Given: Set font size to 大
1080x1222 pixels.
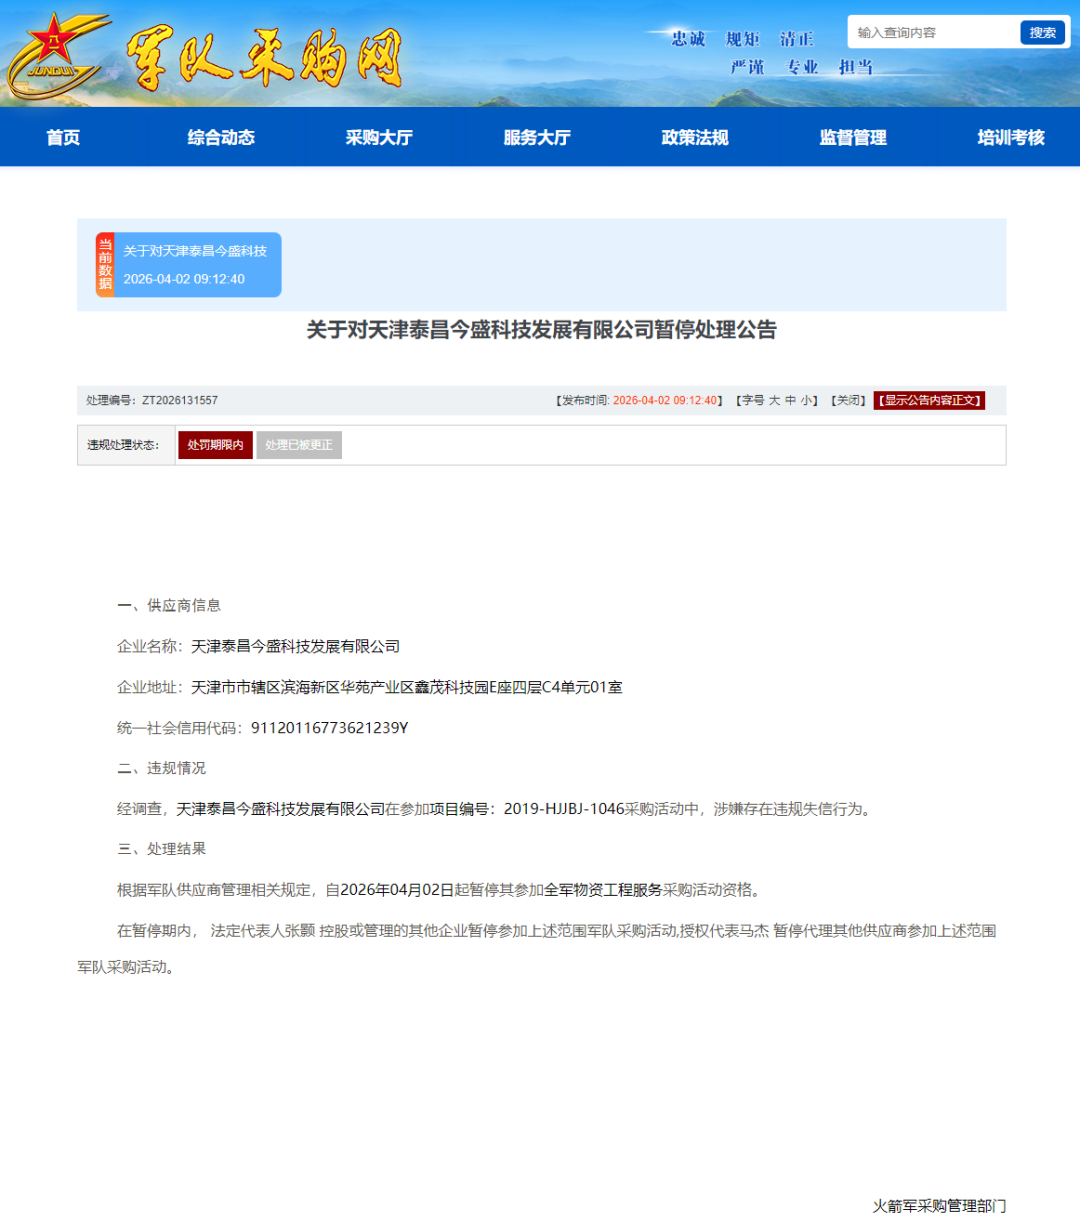Looking at the screenshot, I should pyautogui.click(x=774, y=400).
